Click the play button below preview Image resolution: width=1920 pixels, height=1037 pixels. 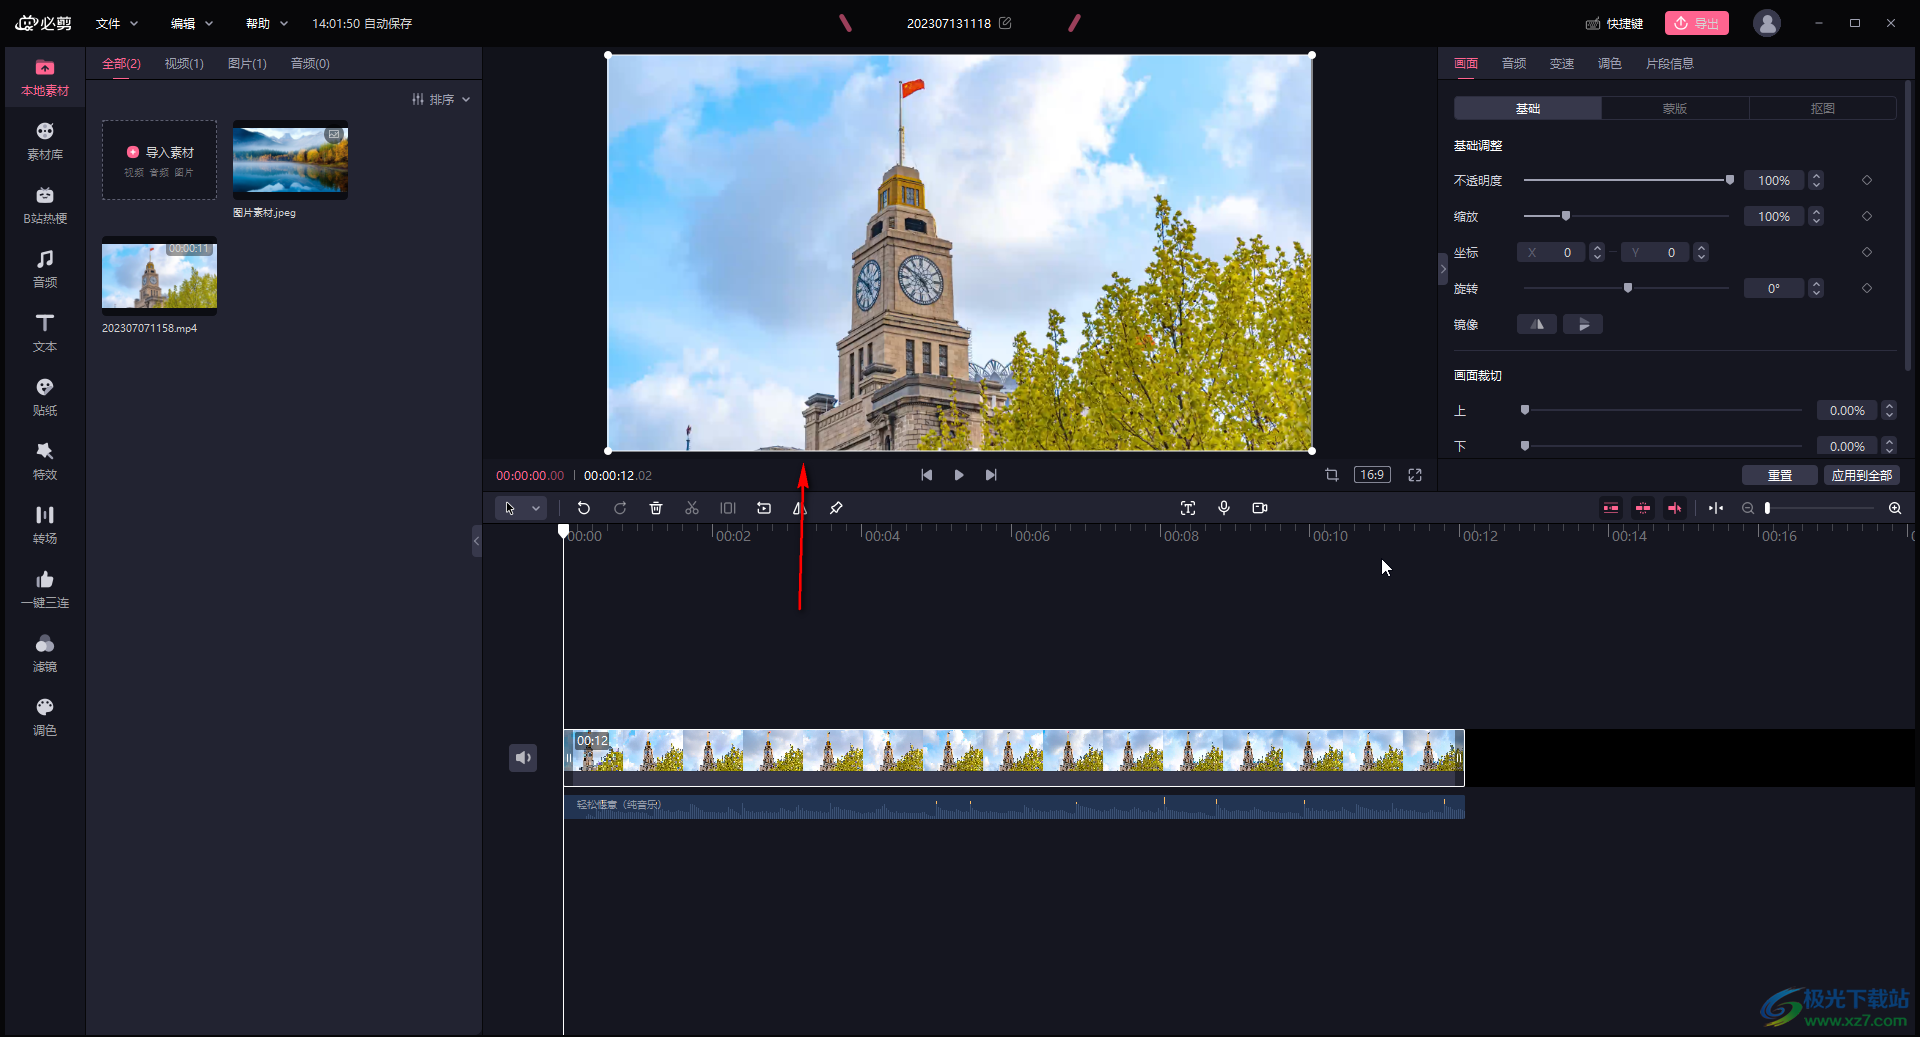(x=959, y=475)
